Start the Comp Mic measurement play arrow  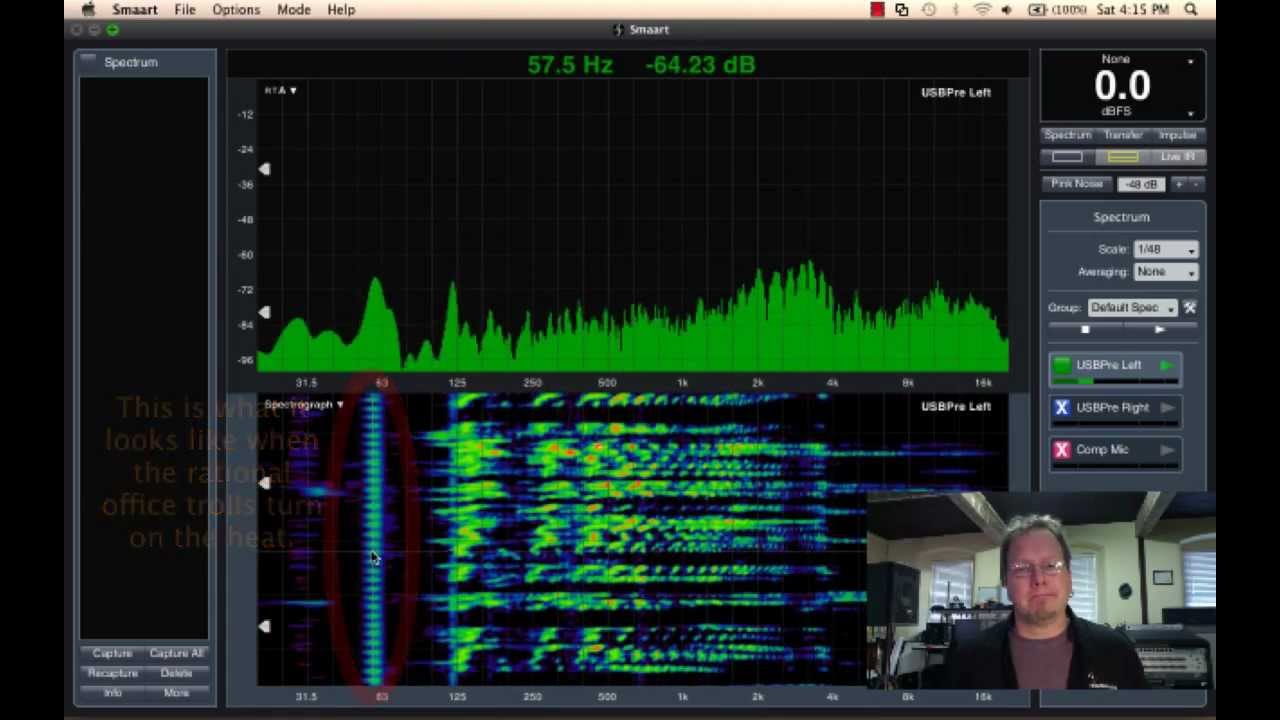click(1166, 450)
